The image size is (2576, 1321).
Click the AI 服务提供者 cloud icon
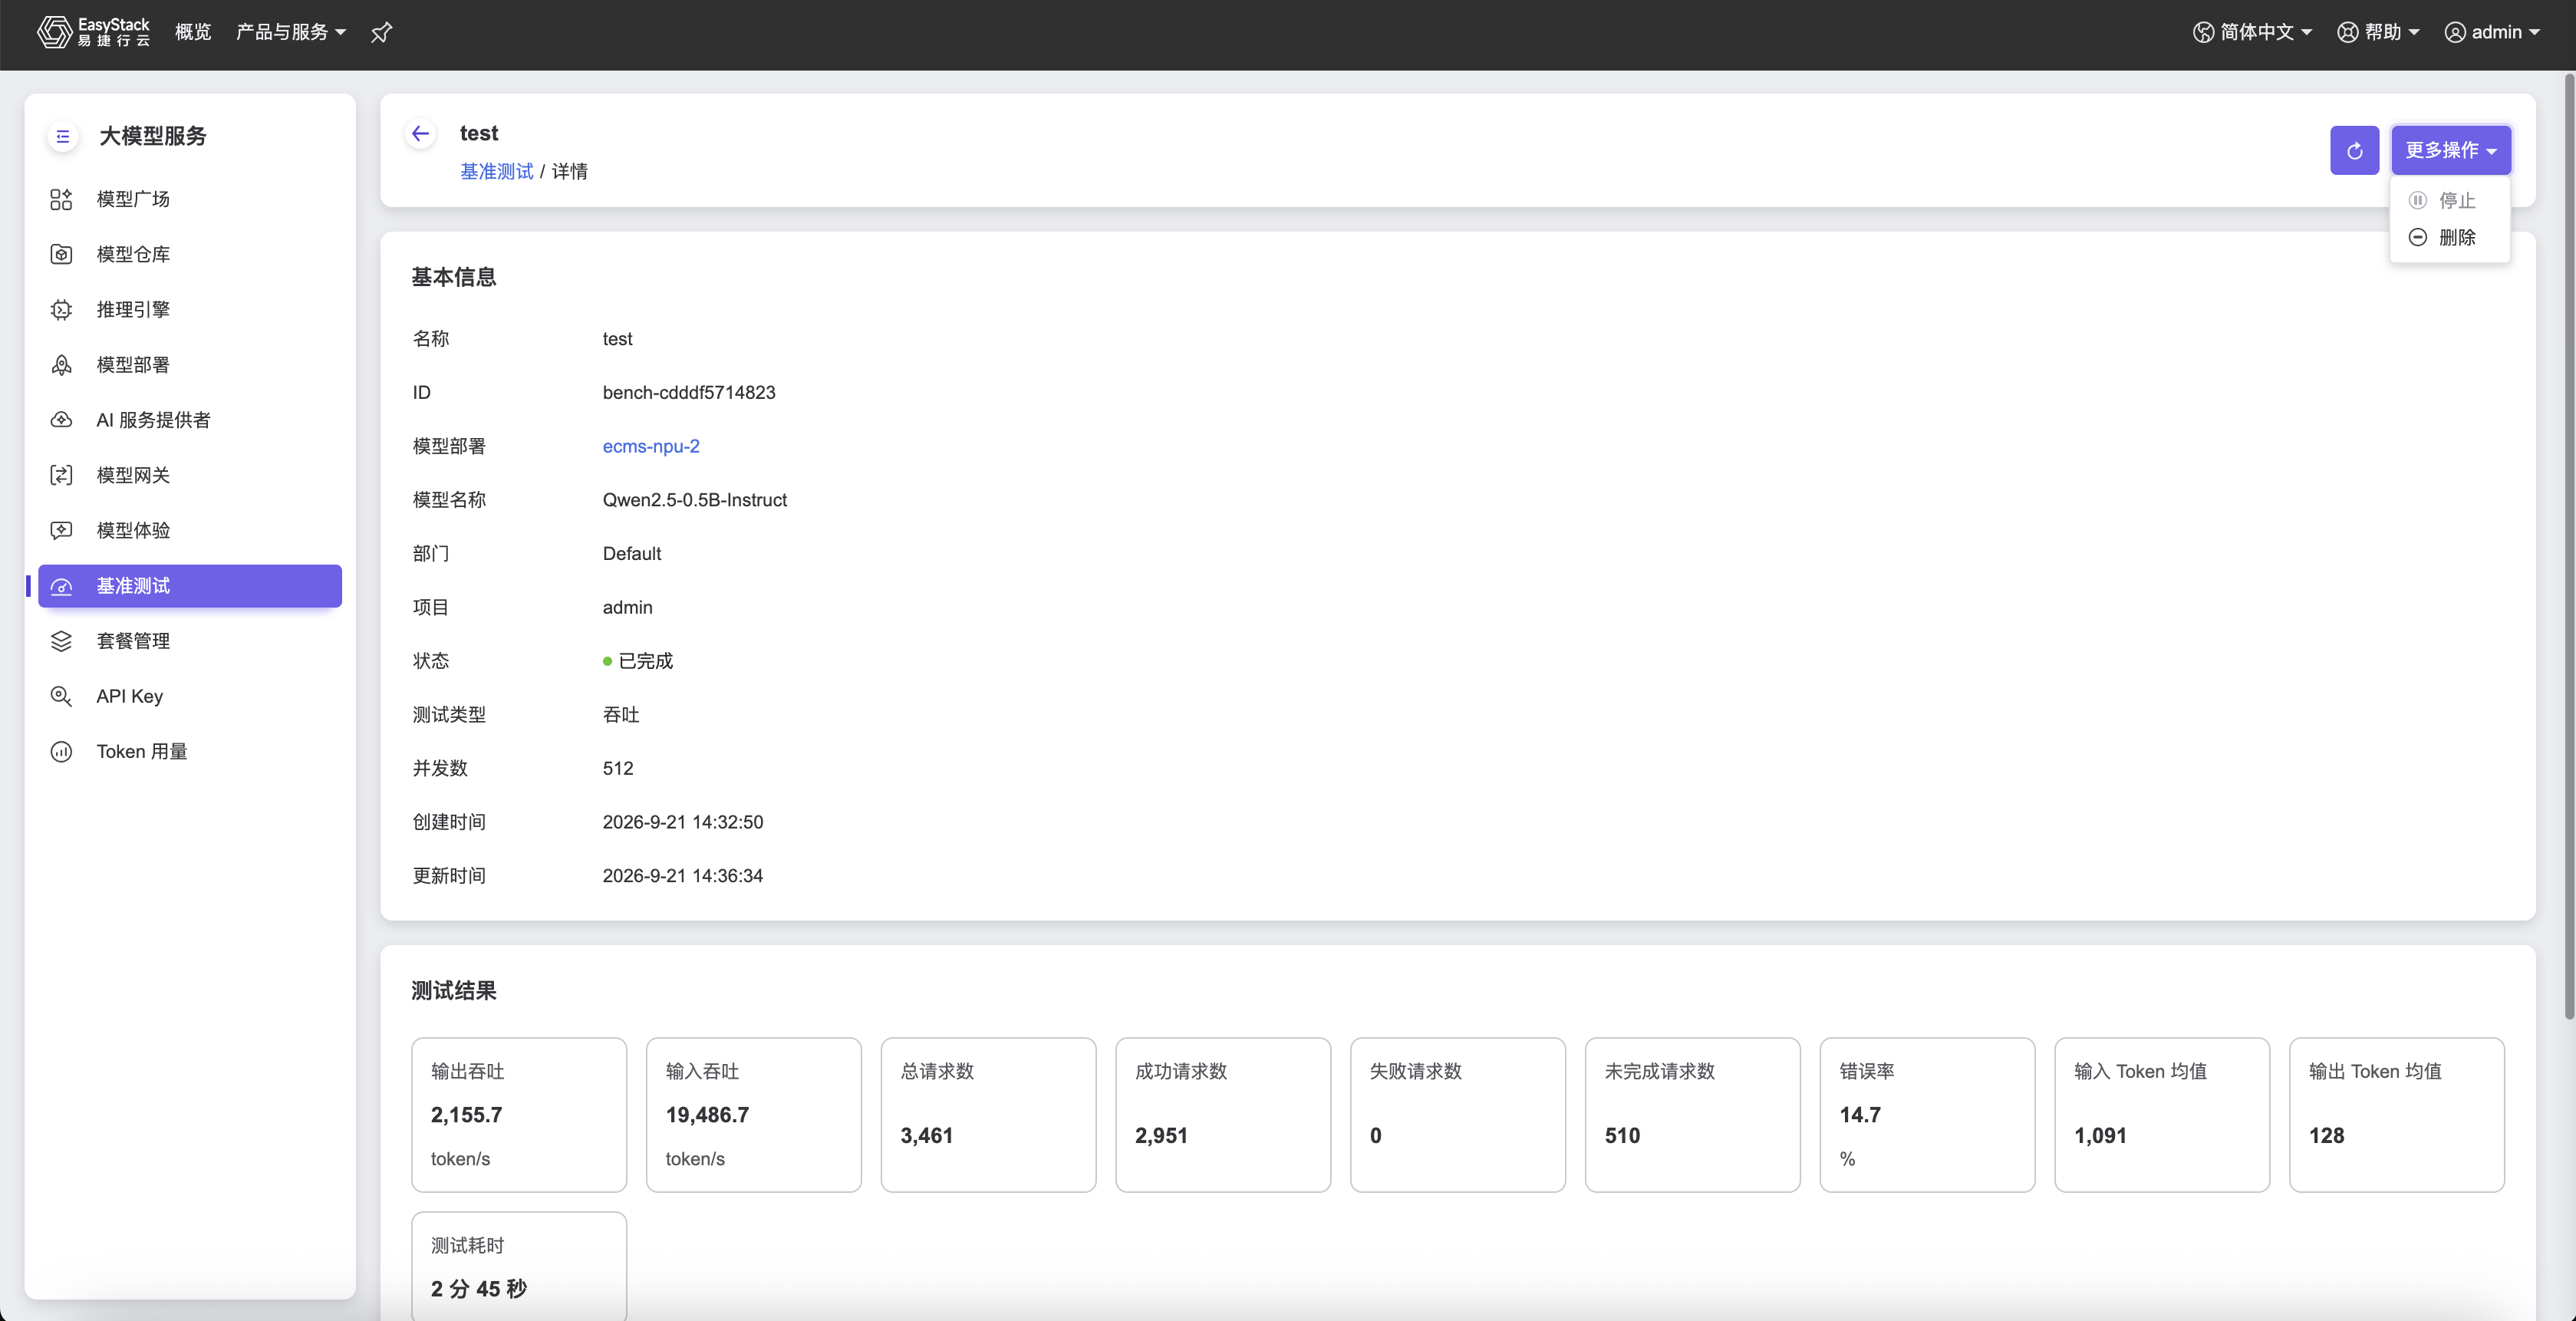coord(61,420)
